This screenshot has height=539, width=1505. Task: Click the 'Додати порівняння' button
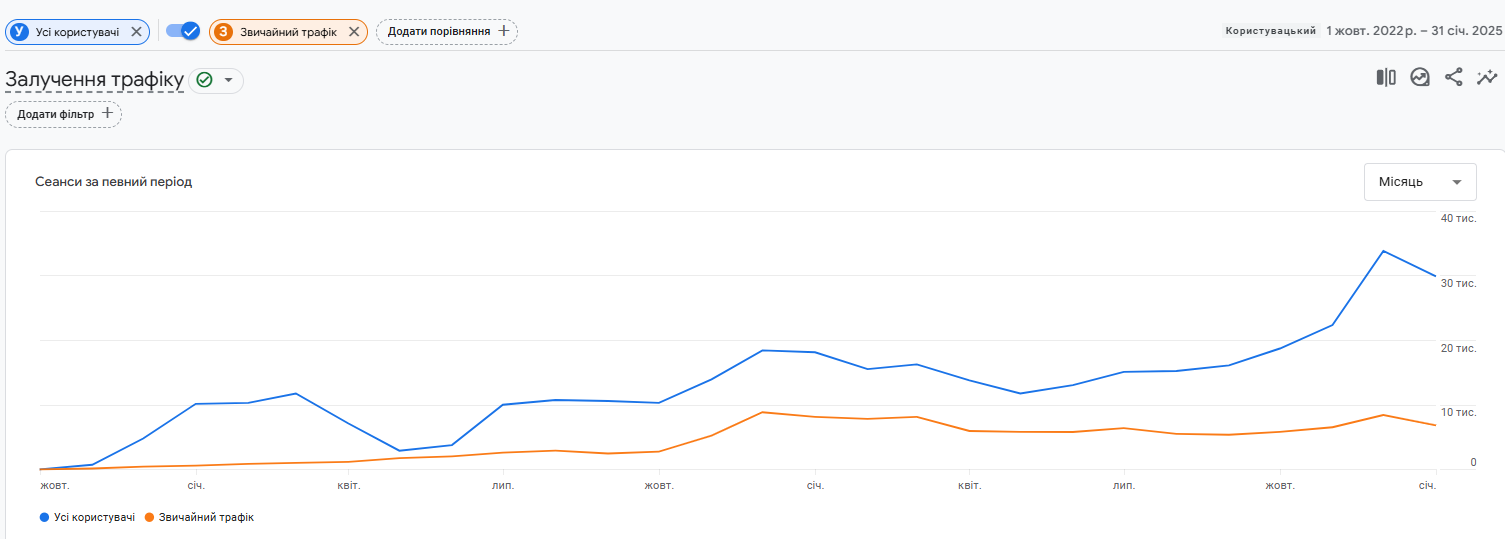(447, 32)
